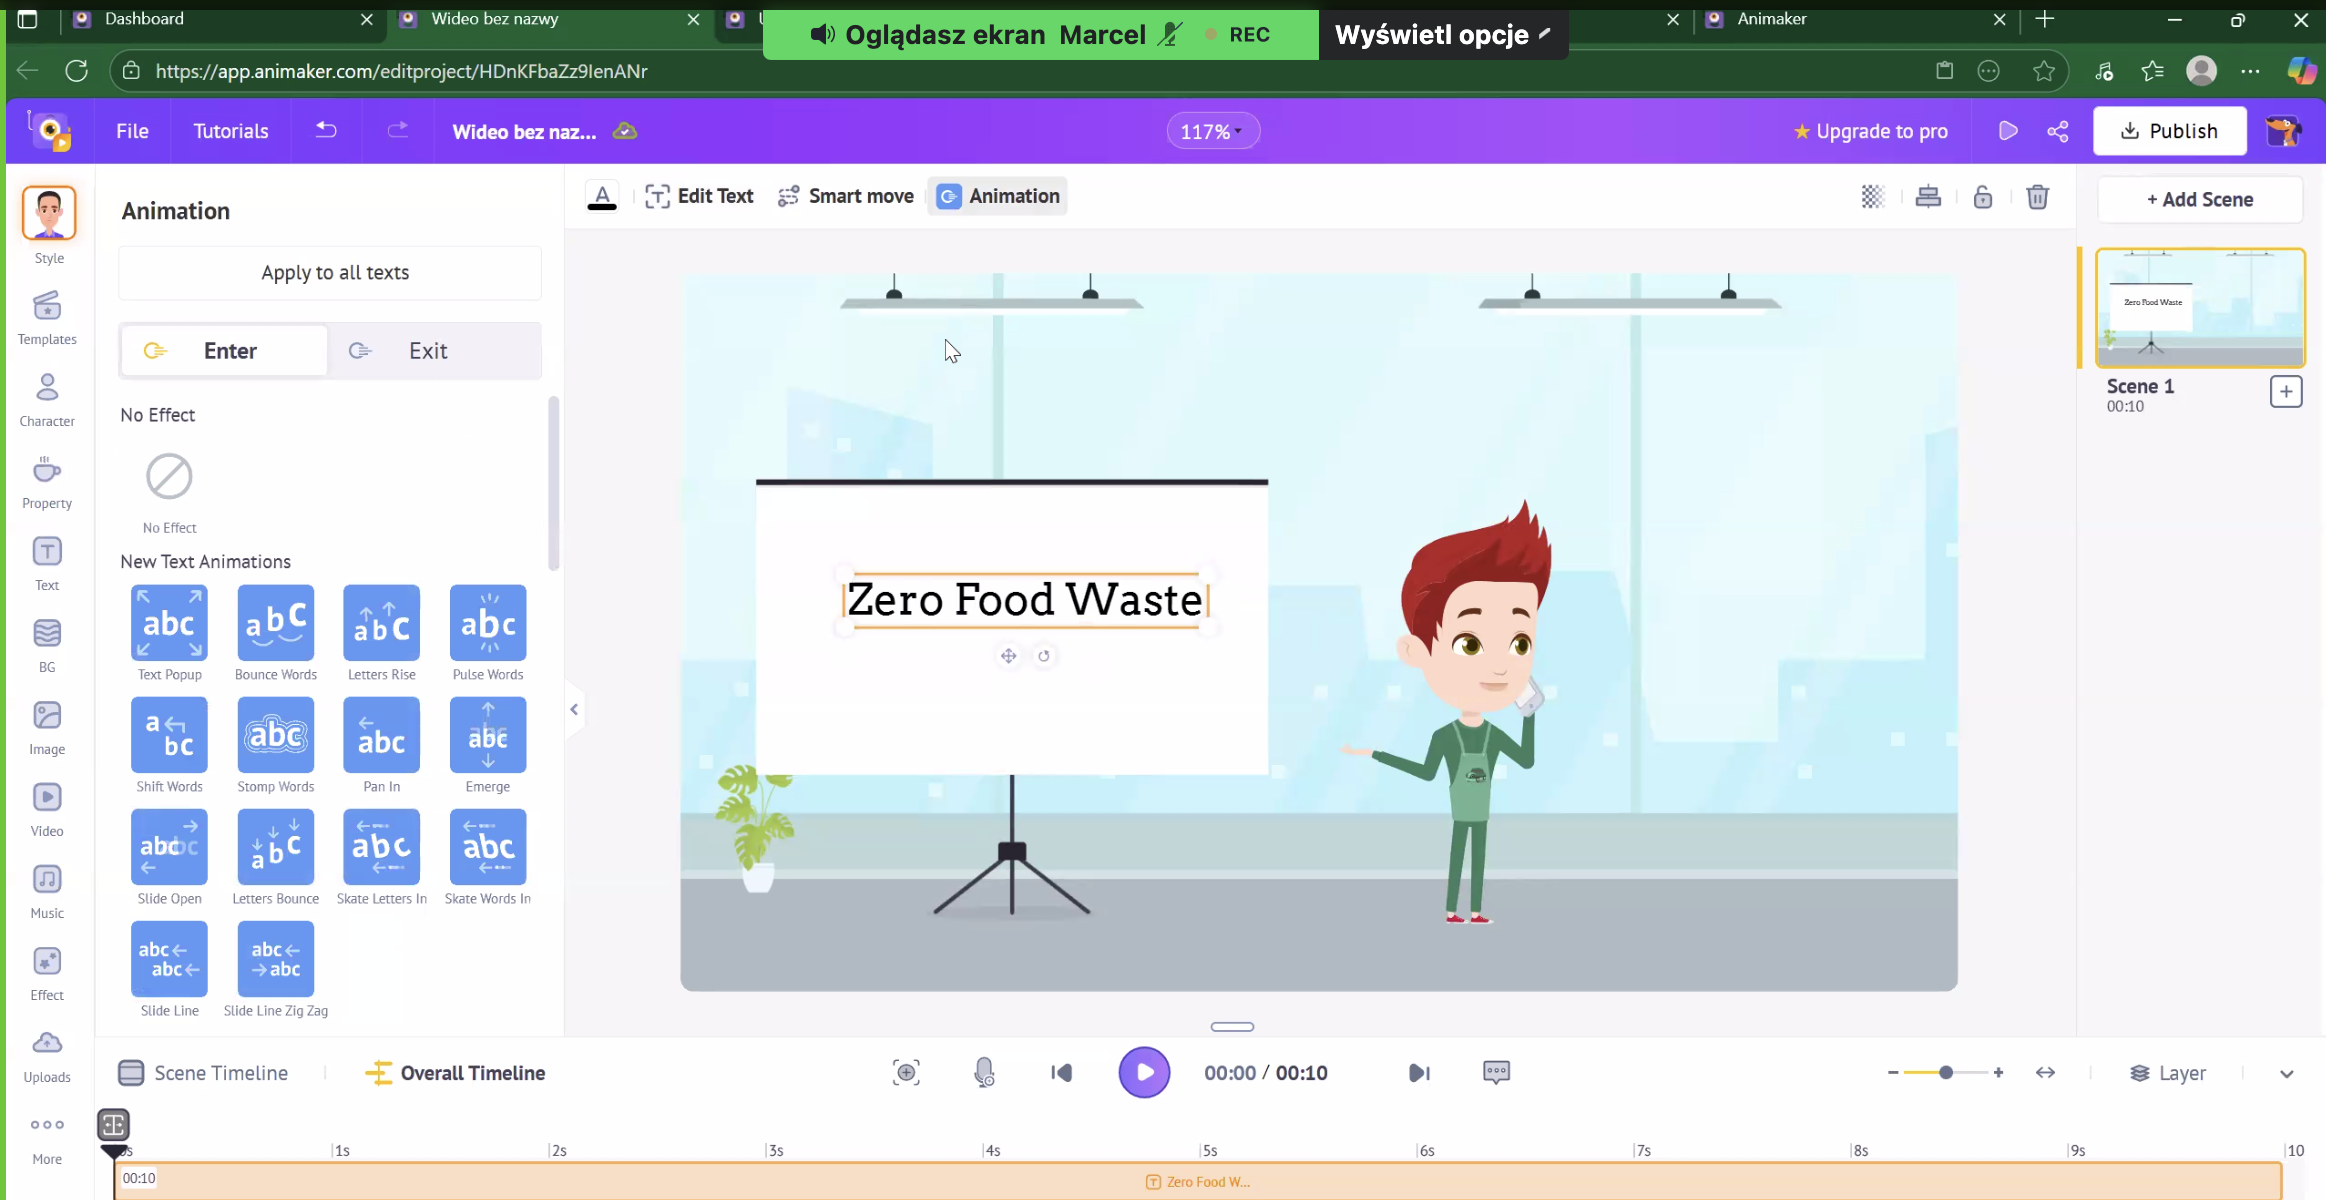Open the Smart move tool
The width and height of the screenshot is (2326, 1200).
pyautogui.click(x=845, y=196)
